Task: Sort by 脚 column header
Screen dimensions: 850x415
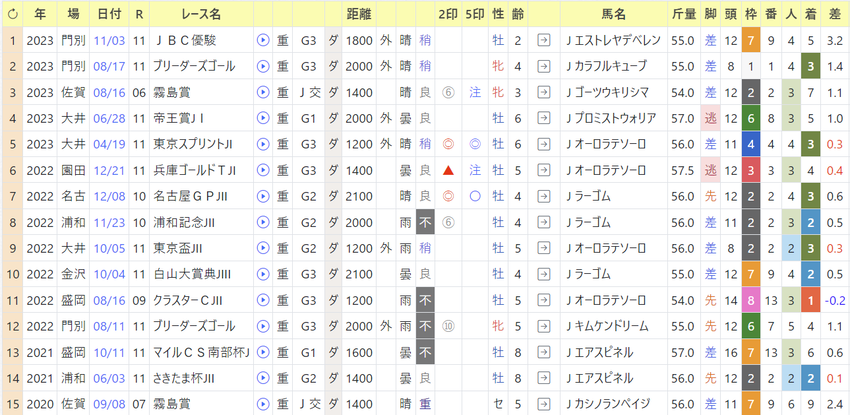Action: pos(711,15)
